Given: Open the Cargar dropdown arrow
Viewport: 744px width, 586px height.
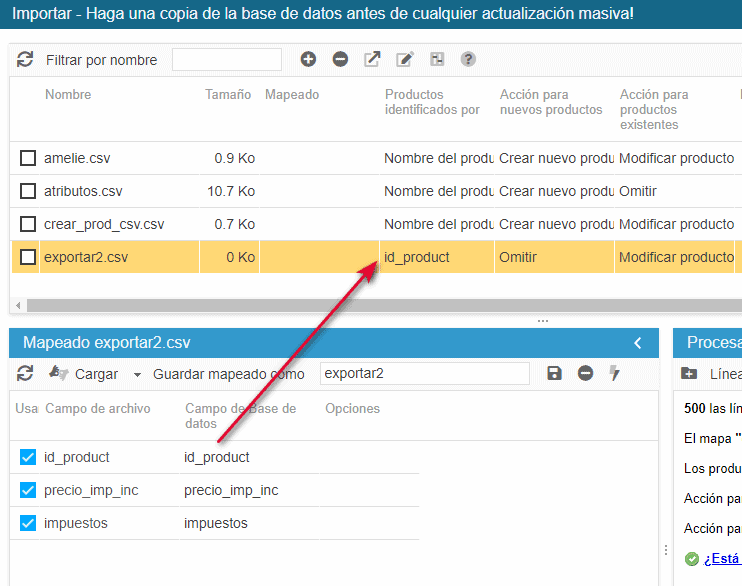Looking at the screenshot, I should click(138, 375).
